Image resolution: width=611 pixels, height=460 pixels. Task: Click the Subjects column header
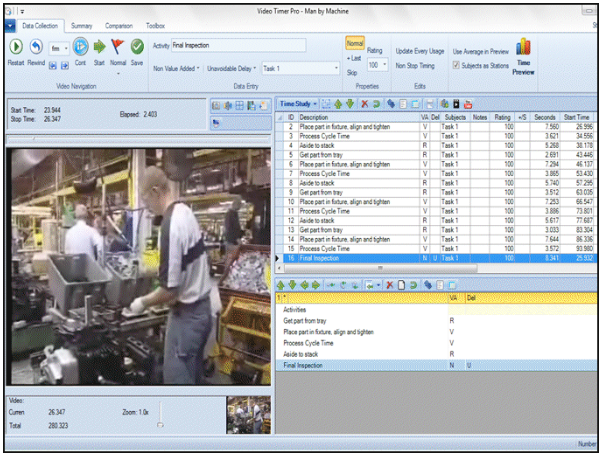click(x=455, y=117)
